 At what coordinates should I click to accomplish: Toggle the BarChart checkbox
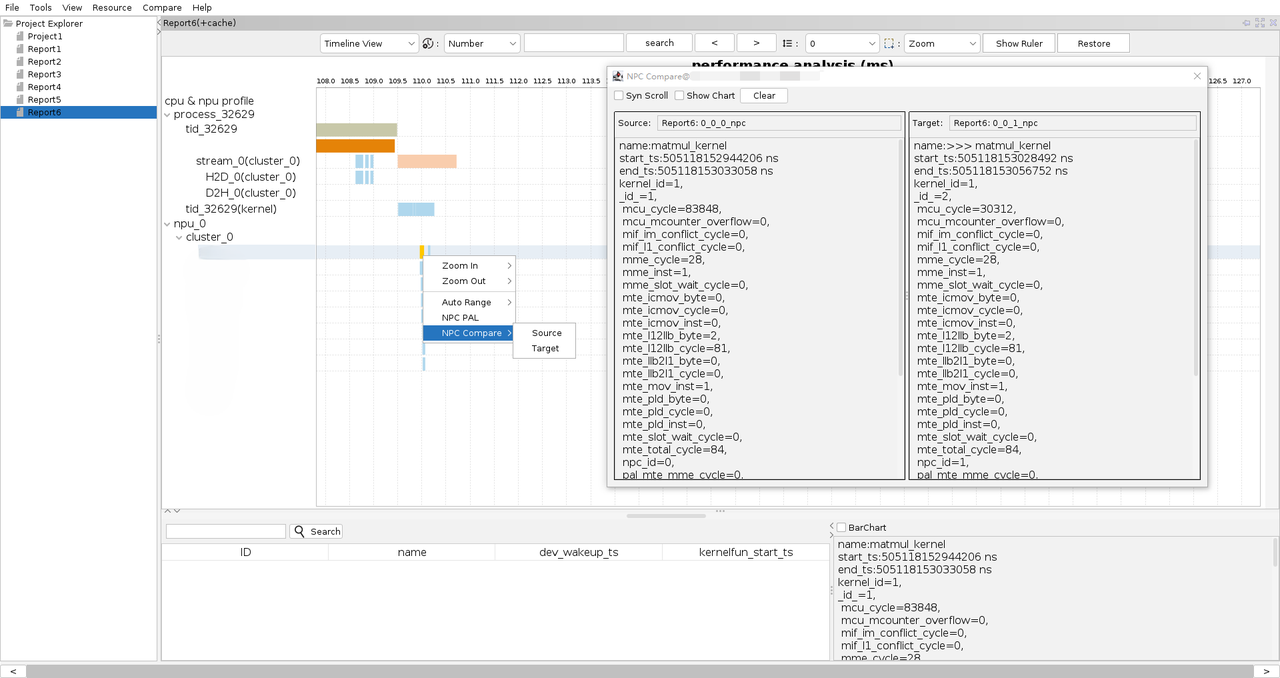pyautogui.click(x=841, y=527)
